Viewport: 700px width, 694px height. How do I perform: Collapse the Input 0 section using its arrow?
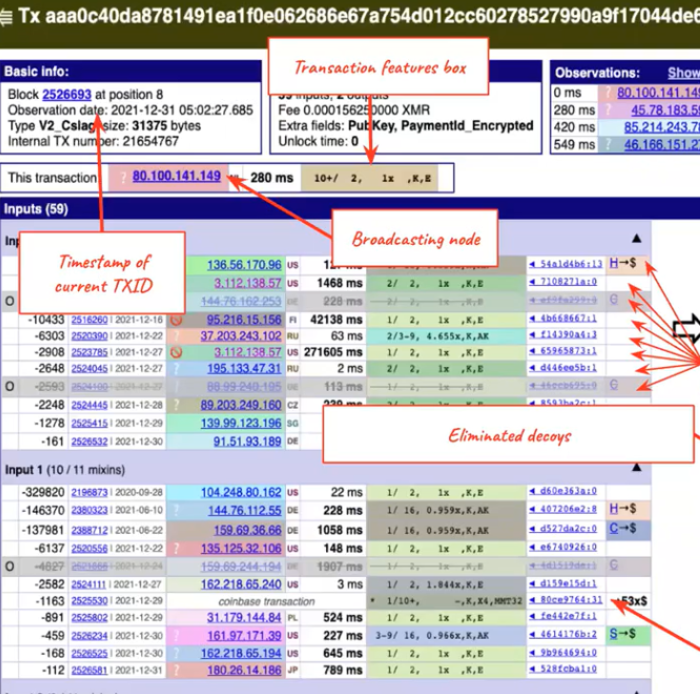(636, 239)
